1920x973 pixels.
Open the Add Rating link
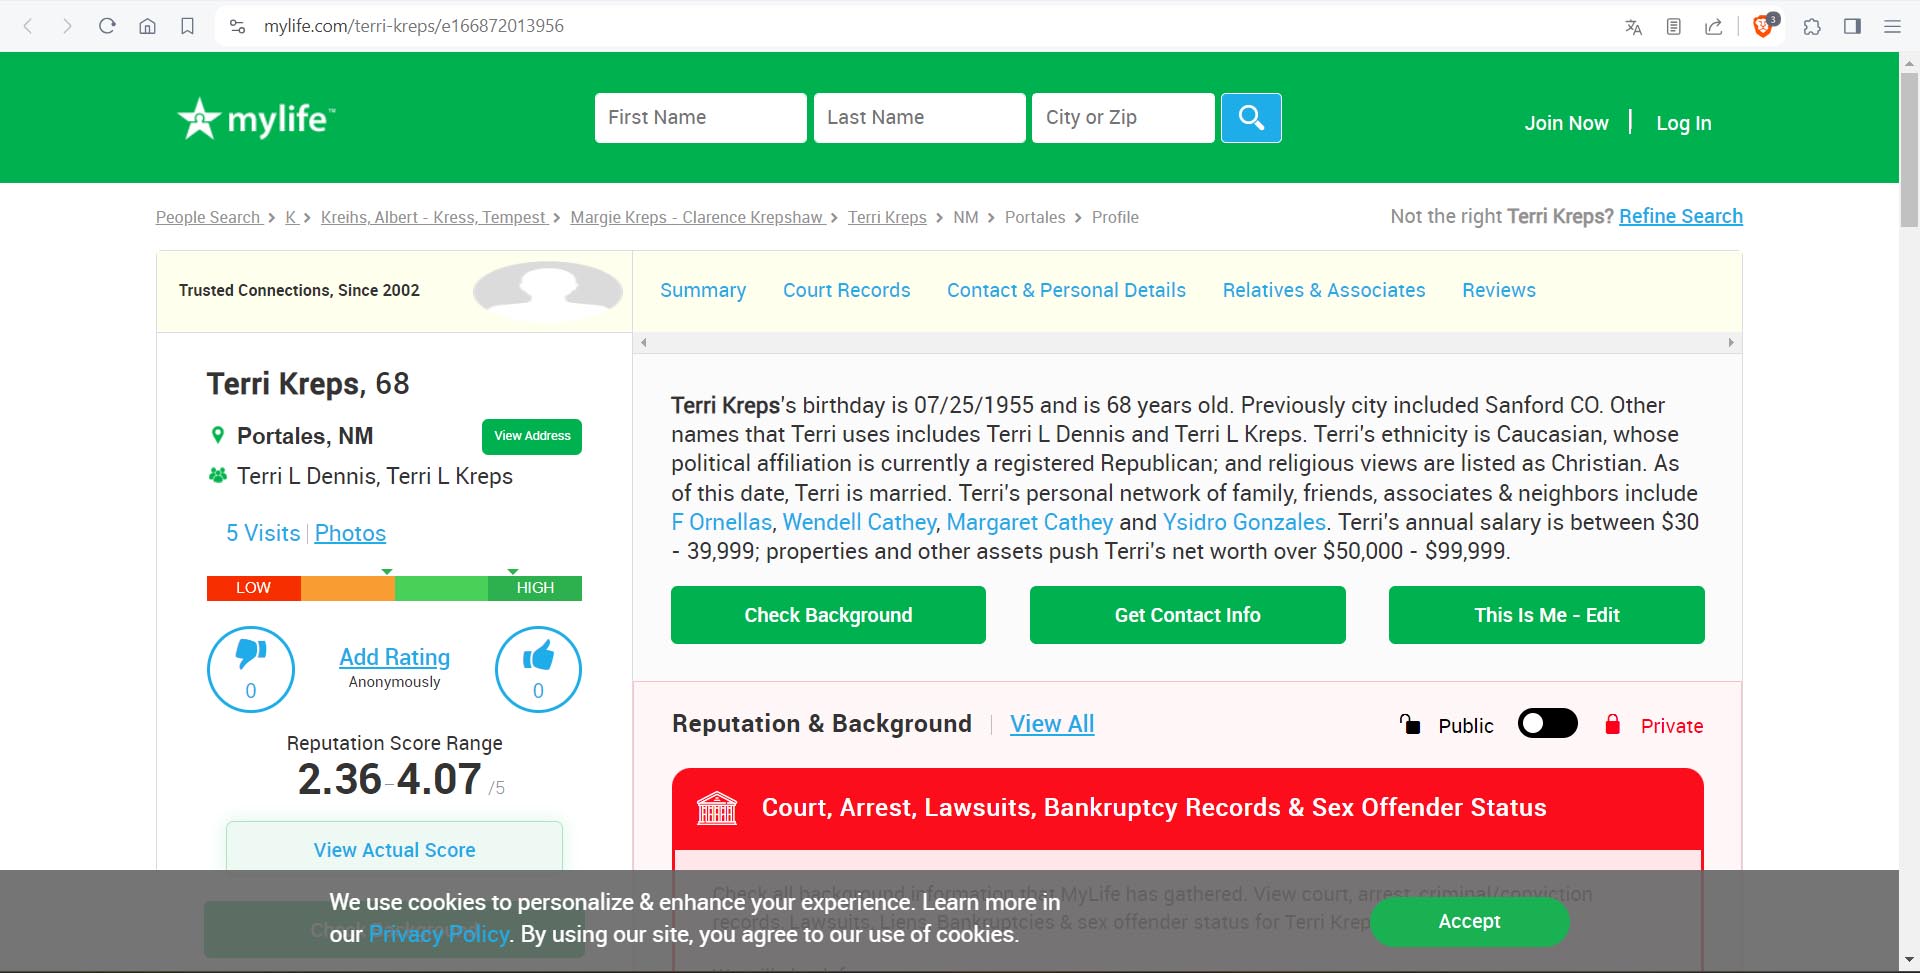coord(394,657)
